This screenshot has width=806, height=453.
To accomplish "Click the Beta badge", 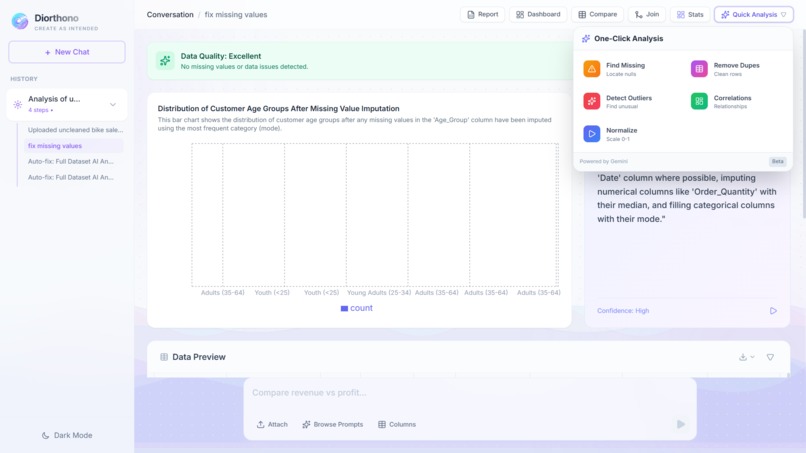I will (777, 161).
